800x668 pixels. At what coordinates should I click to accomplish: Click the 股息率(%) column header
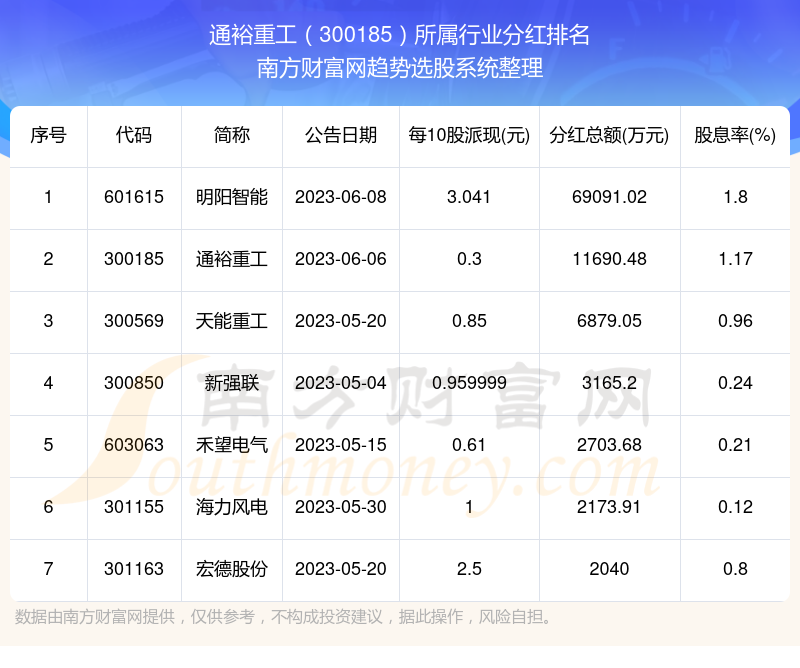coord(736,136)
